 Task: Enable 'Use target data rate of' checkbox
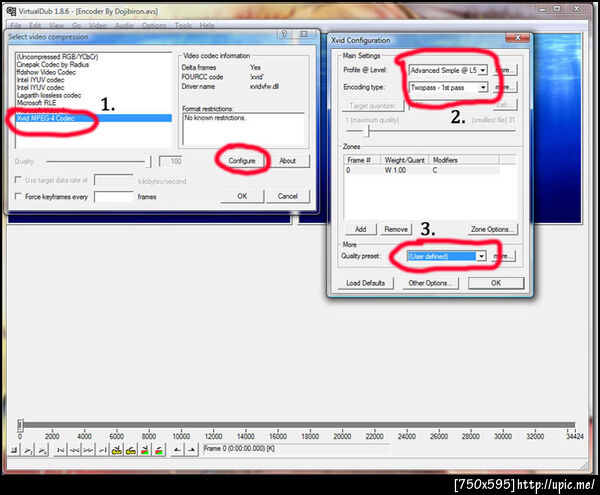[x=18, y=179]
